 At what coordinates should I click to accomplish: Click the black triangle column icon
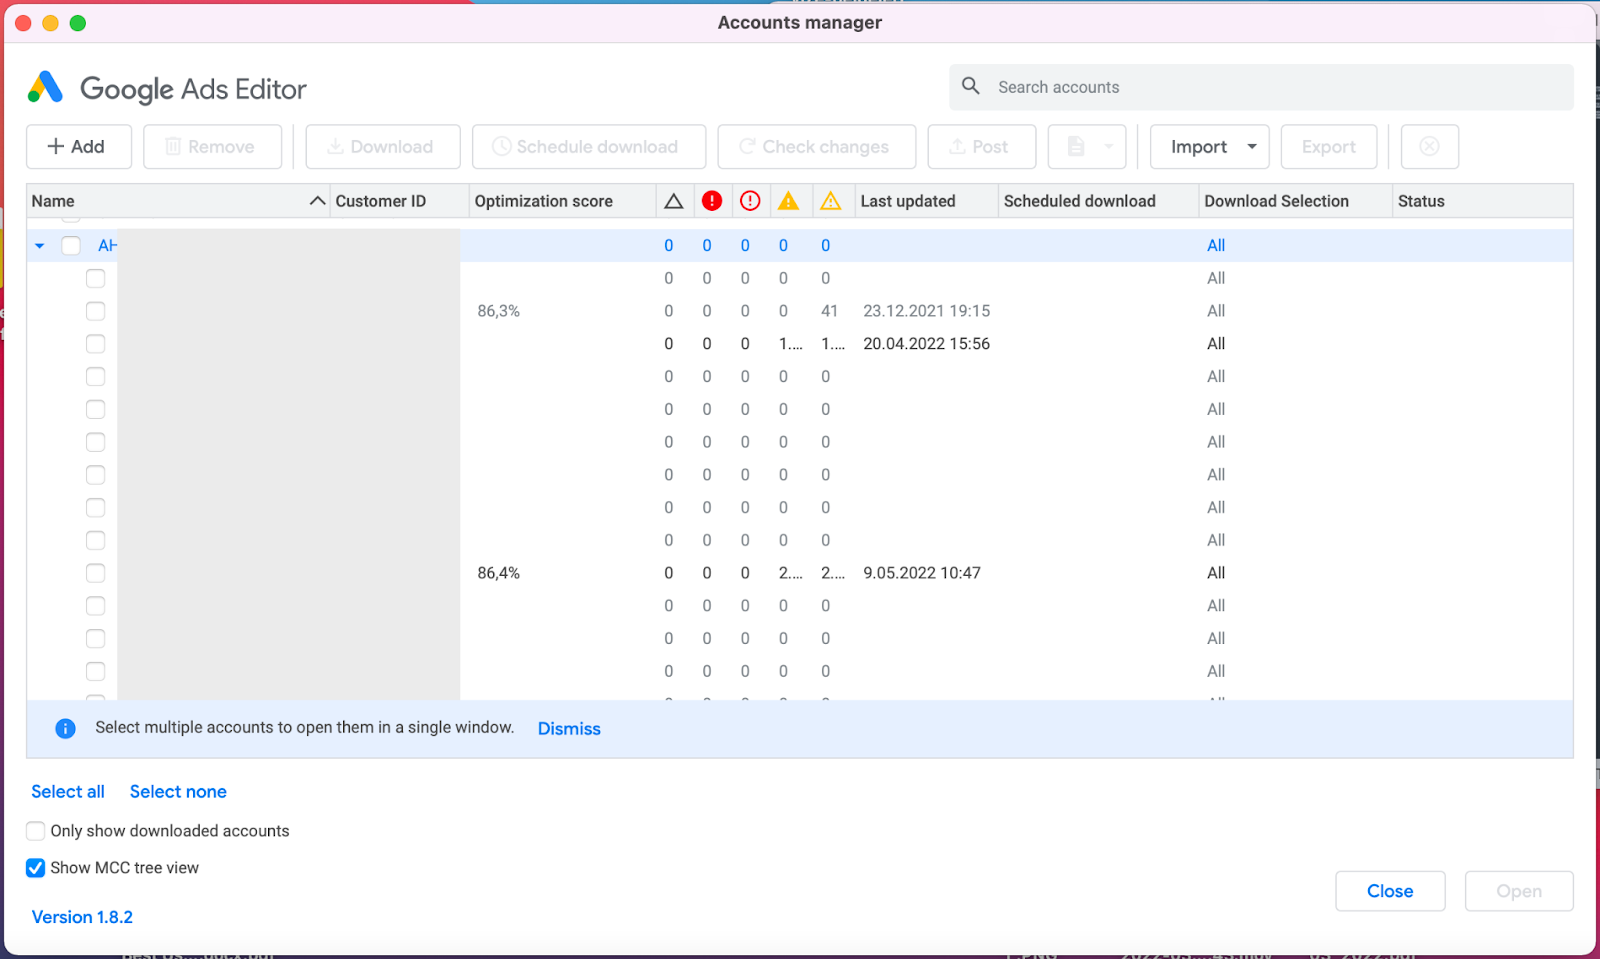point(674,201)
